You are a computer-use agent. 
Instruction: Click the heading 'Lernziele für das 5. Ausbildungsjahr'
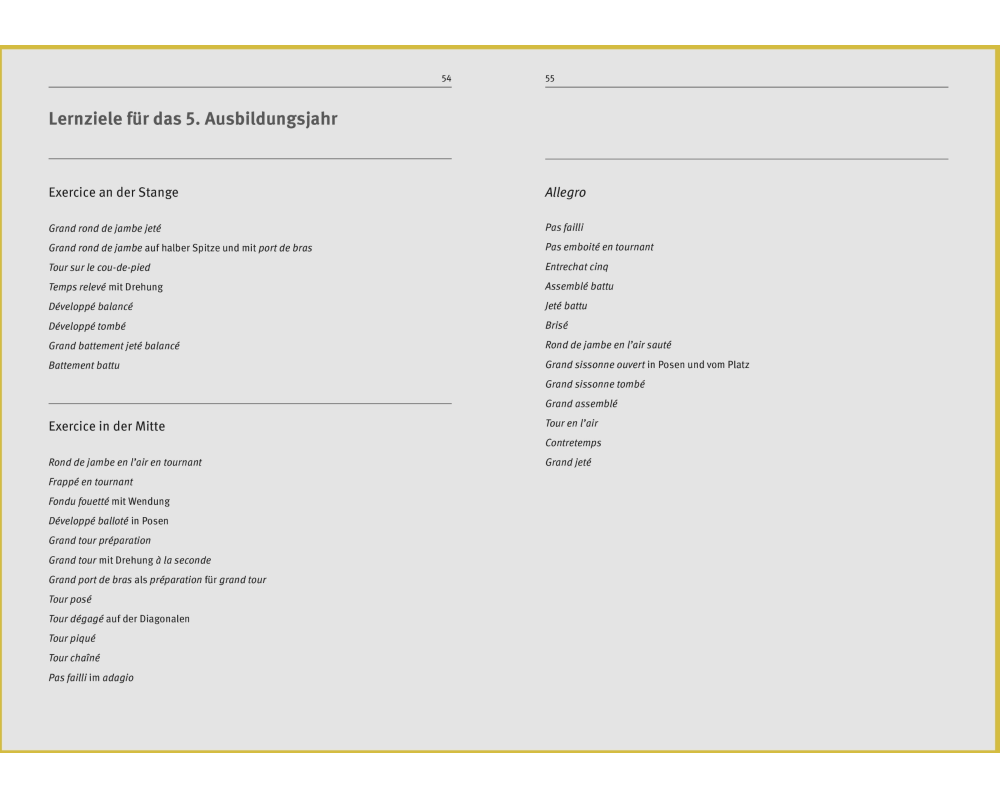point(193,120)
